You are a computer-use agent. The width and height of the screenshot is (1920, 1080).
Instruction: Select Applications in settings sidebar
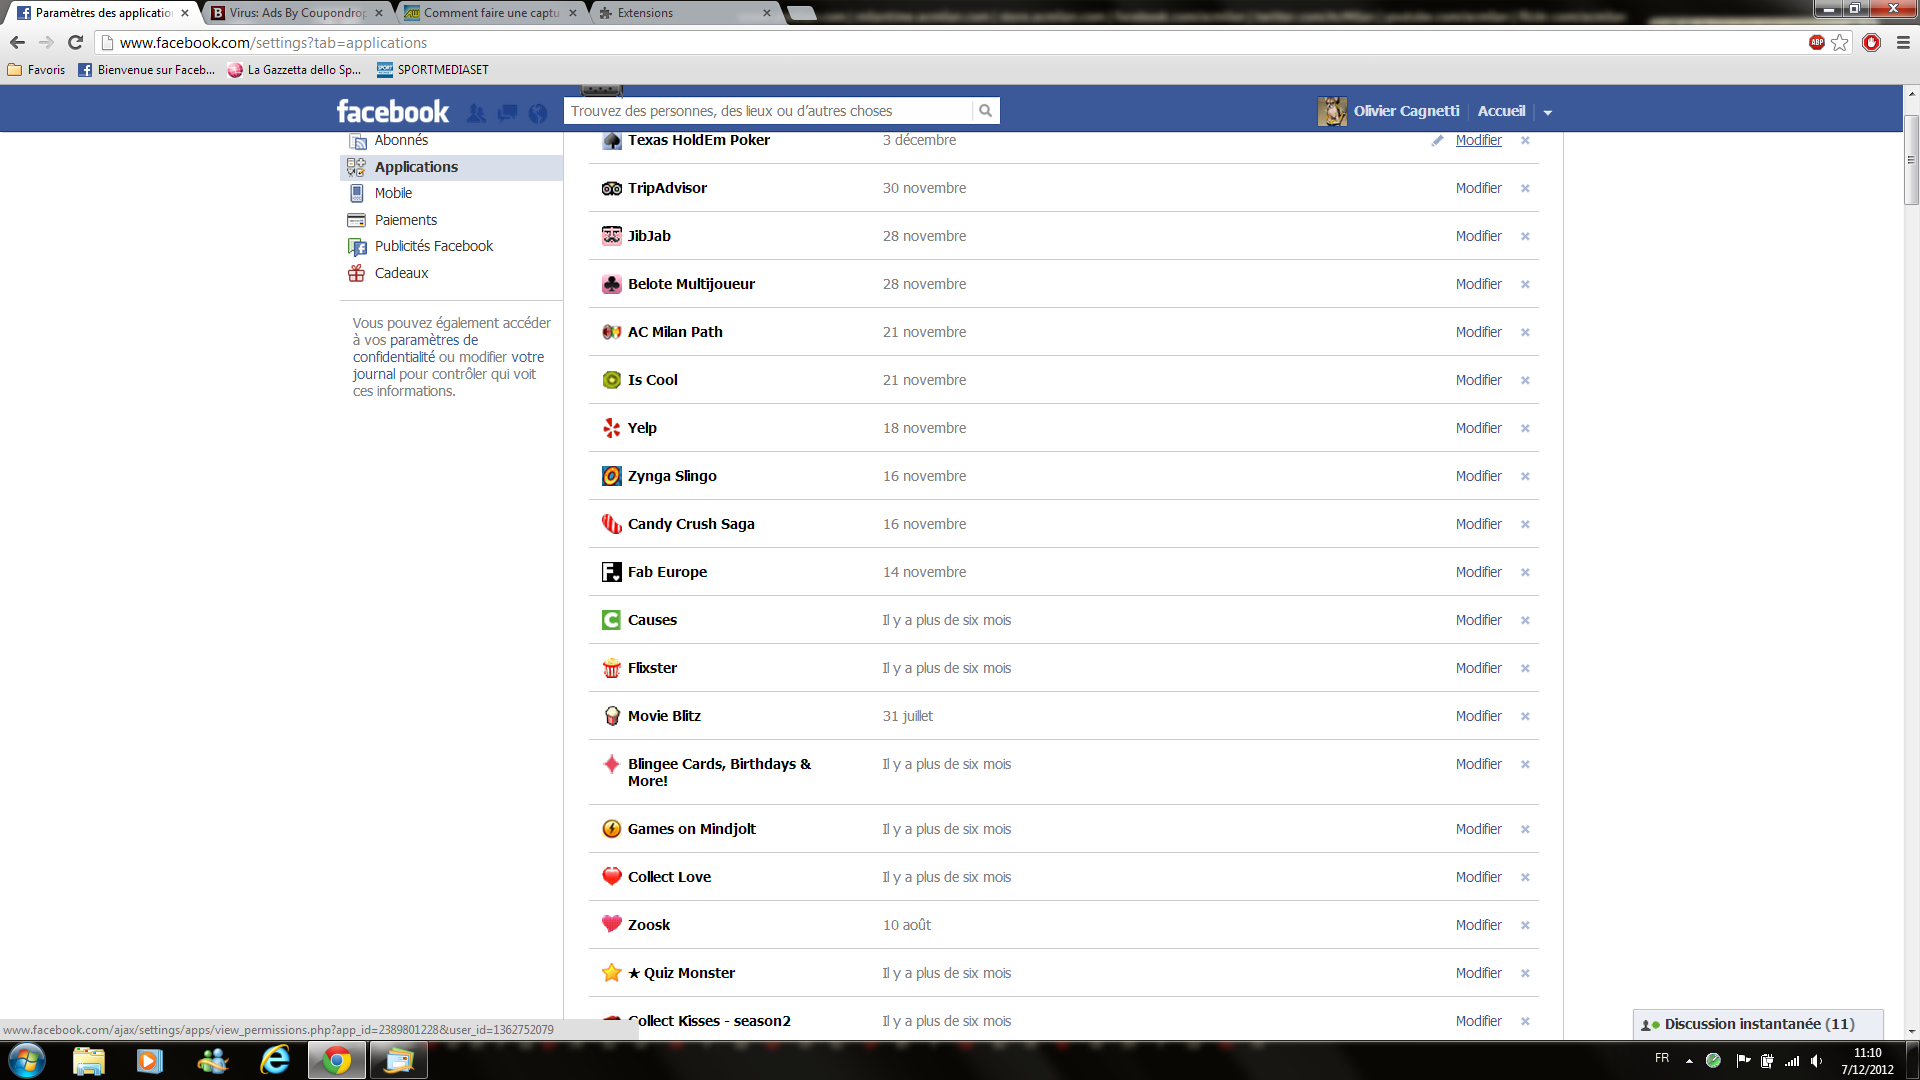(x=452, y=167)
